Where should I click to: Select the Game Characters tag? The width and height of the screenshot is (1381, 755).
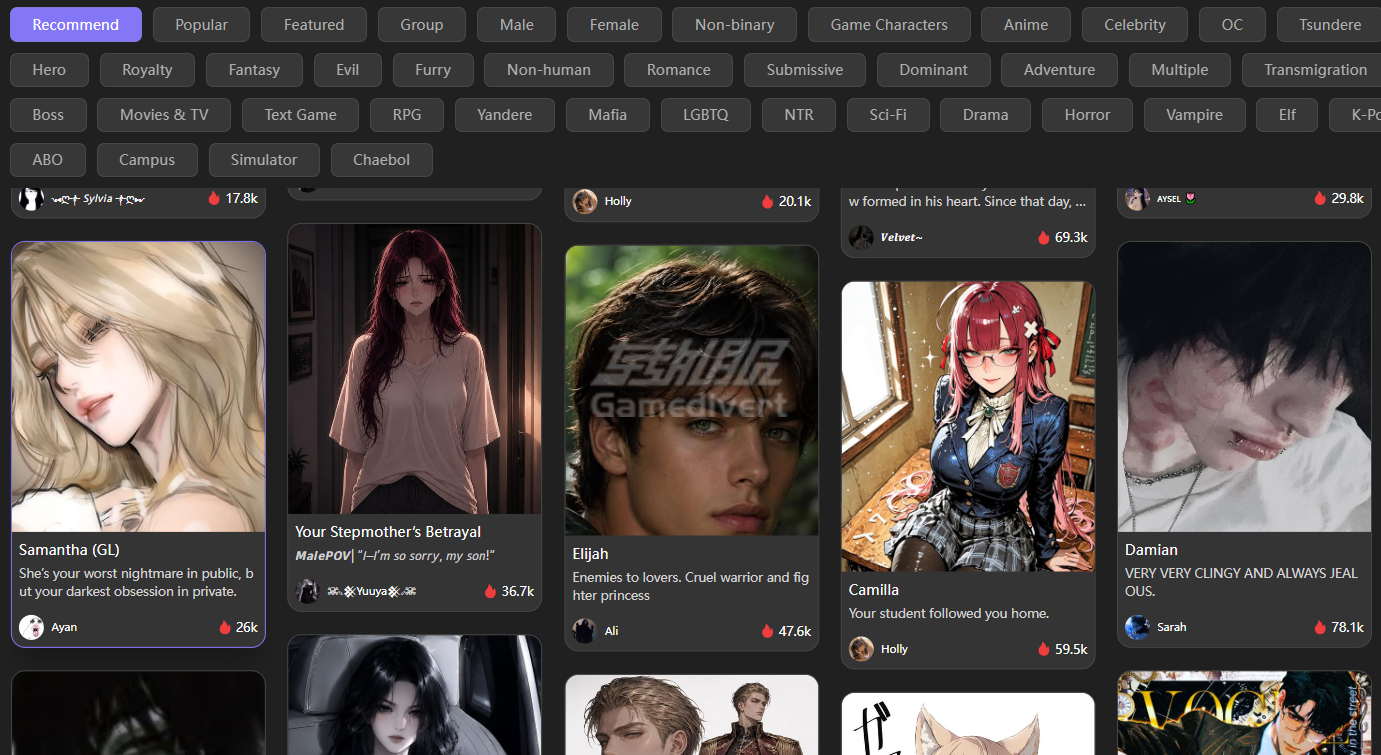(x=889, y=24)
